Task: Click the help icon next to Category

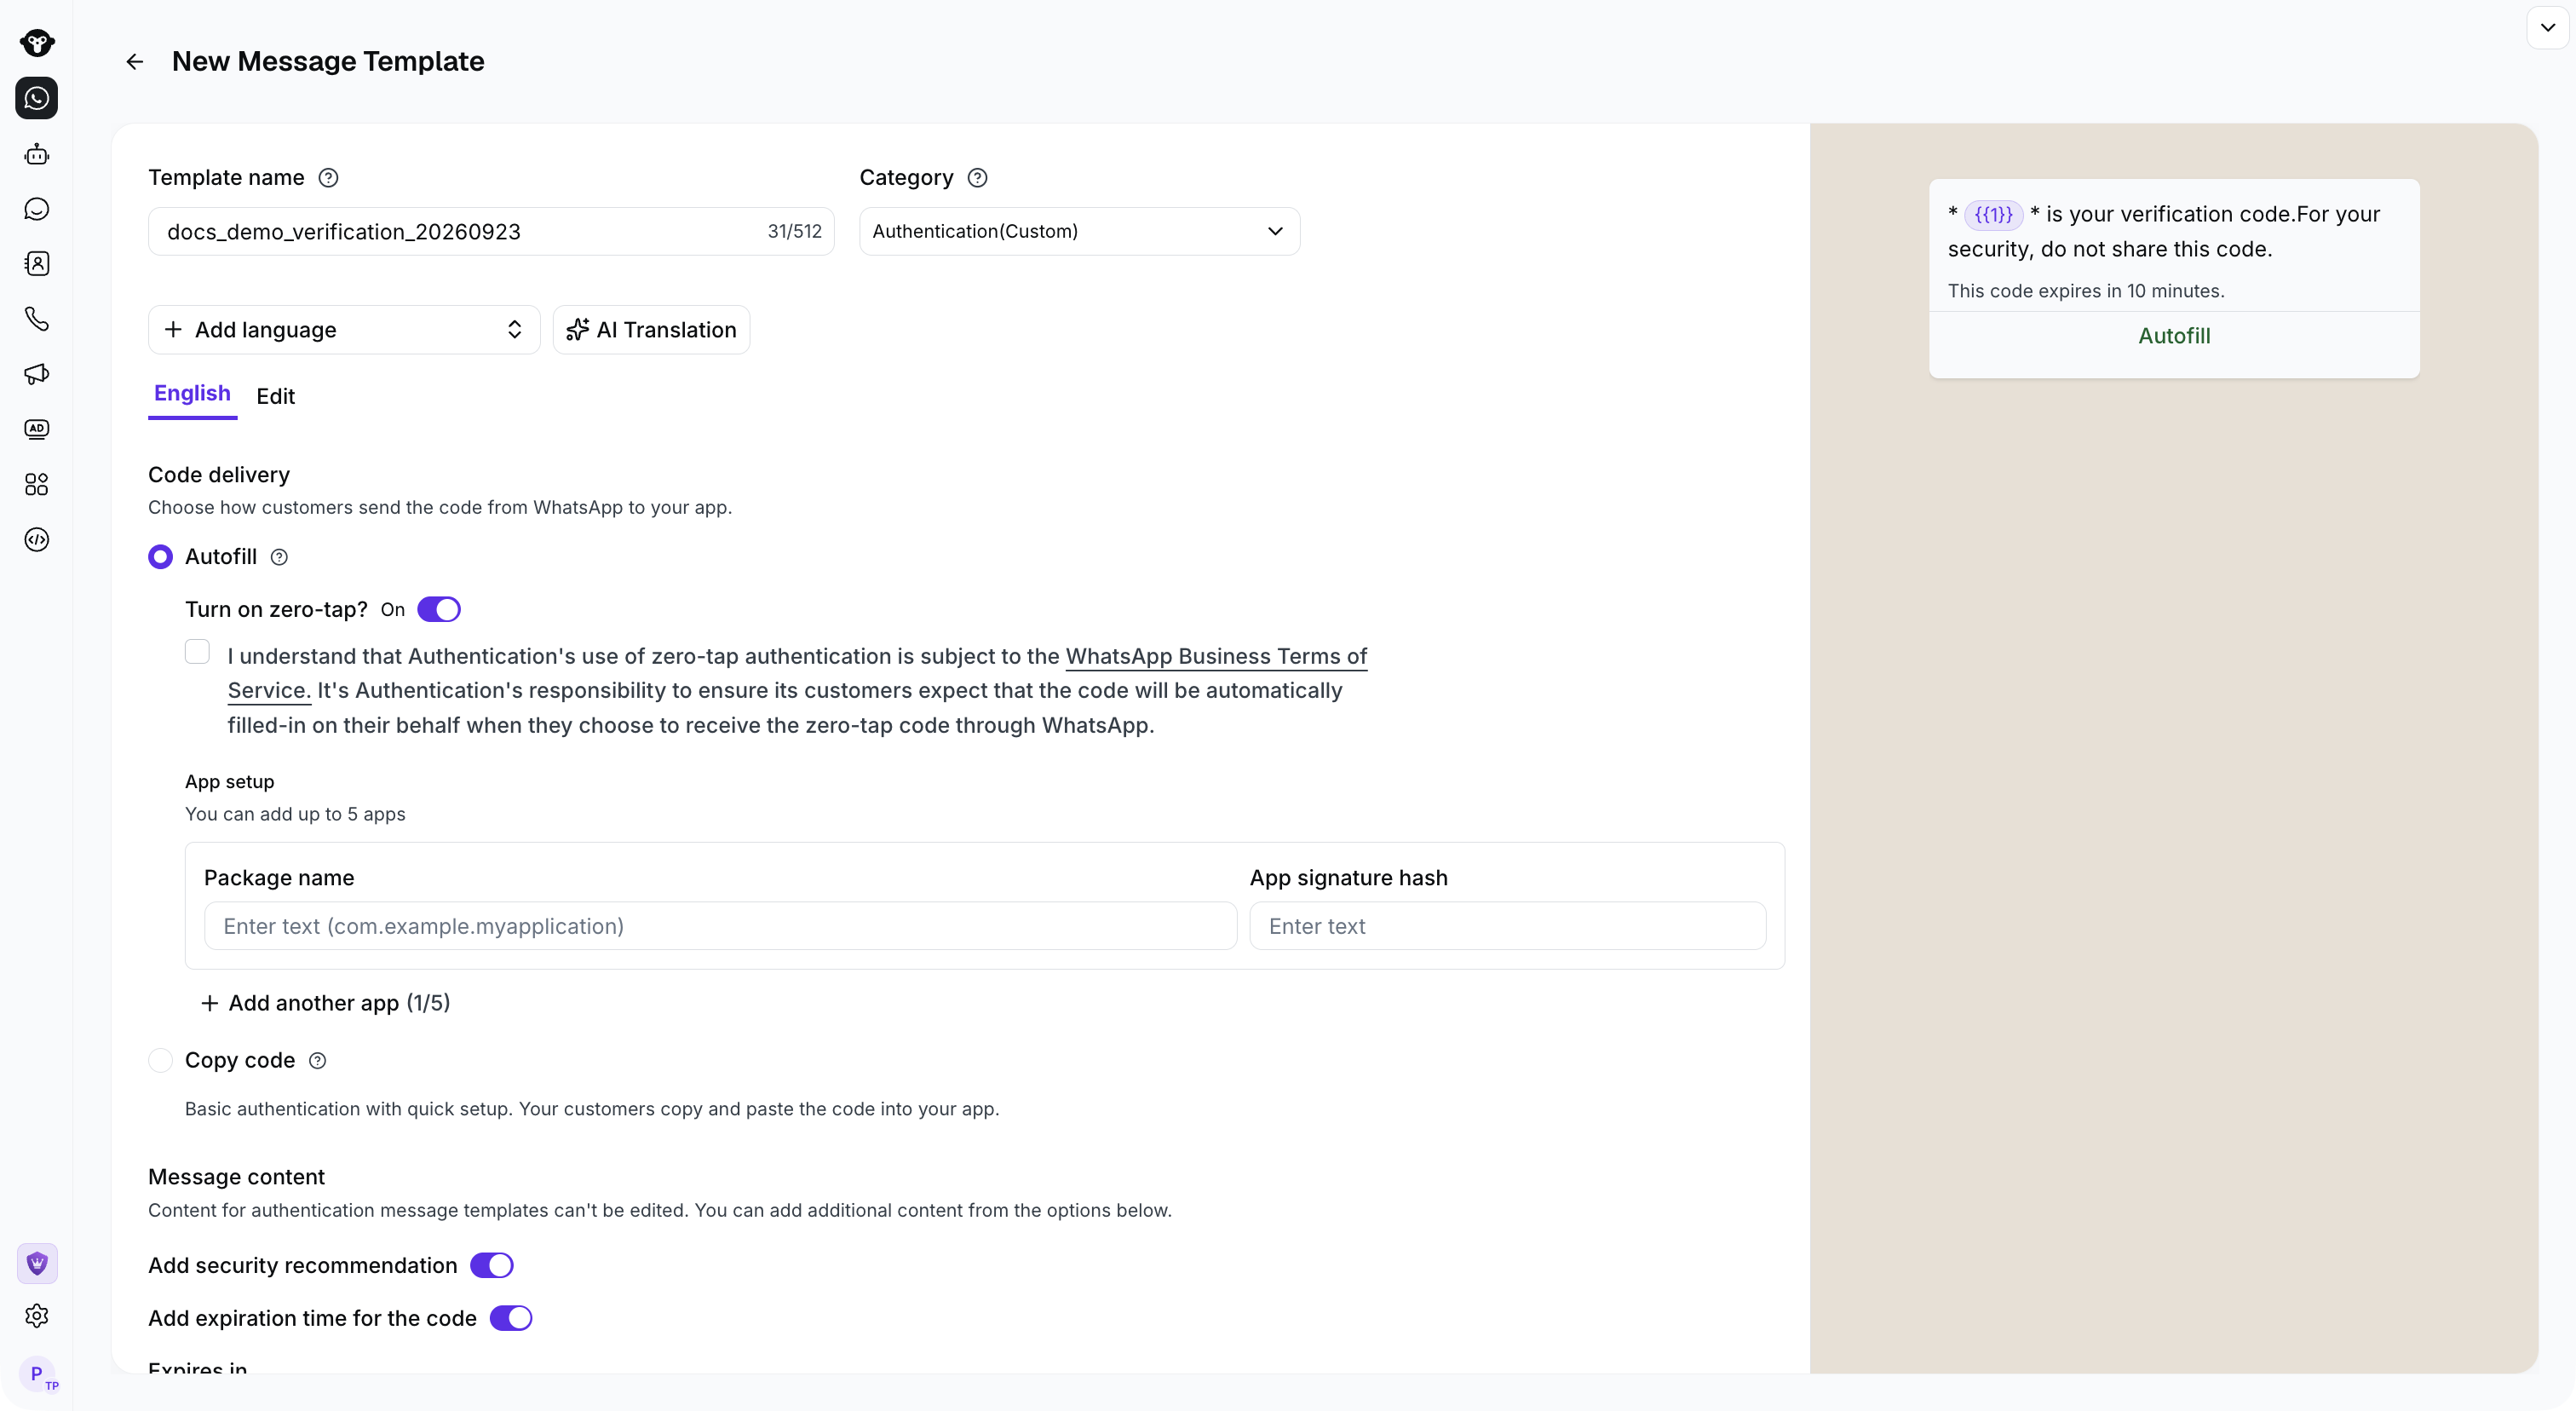Action: [x=978, y=178]
